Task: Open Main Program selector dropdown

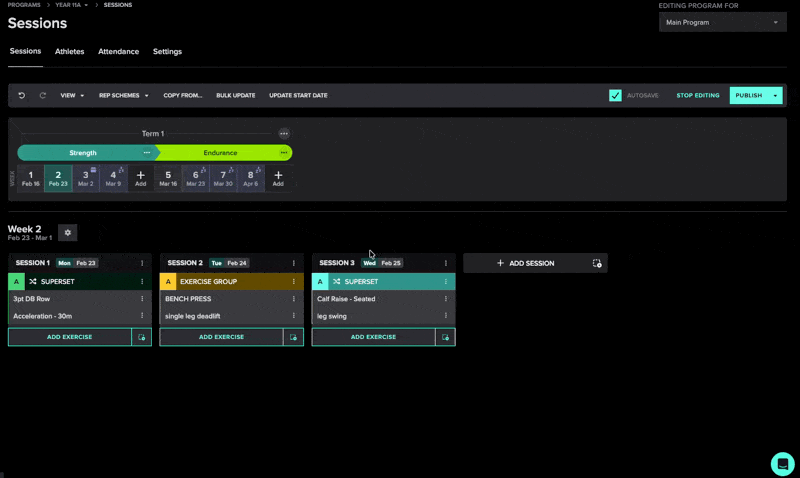Action: (722, 22)
